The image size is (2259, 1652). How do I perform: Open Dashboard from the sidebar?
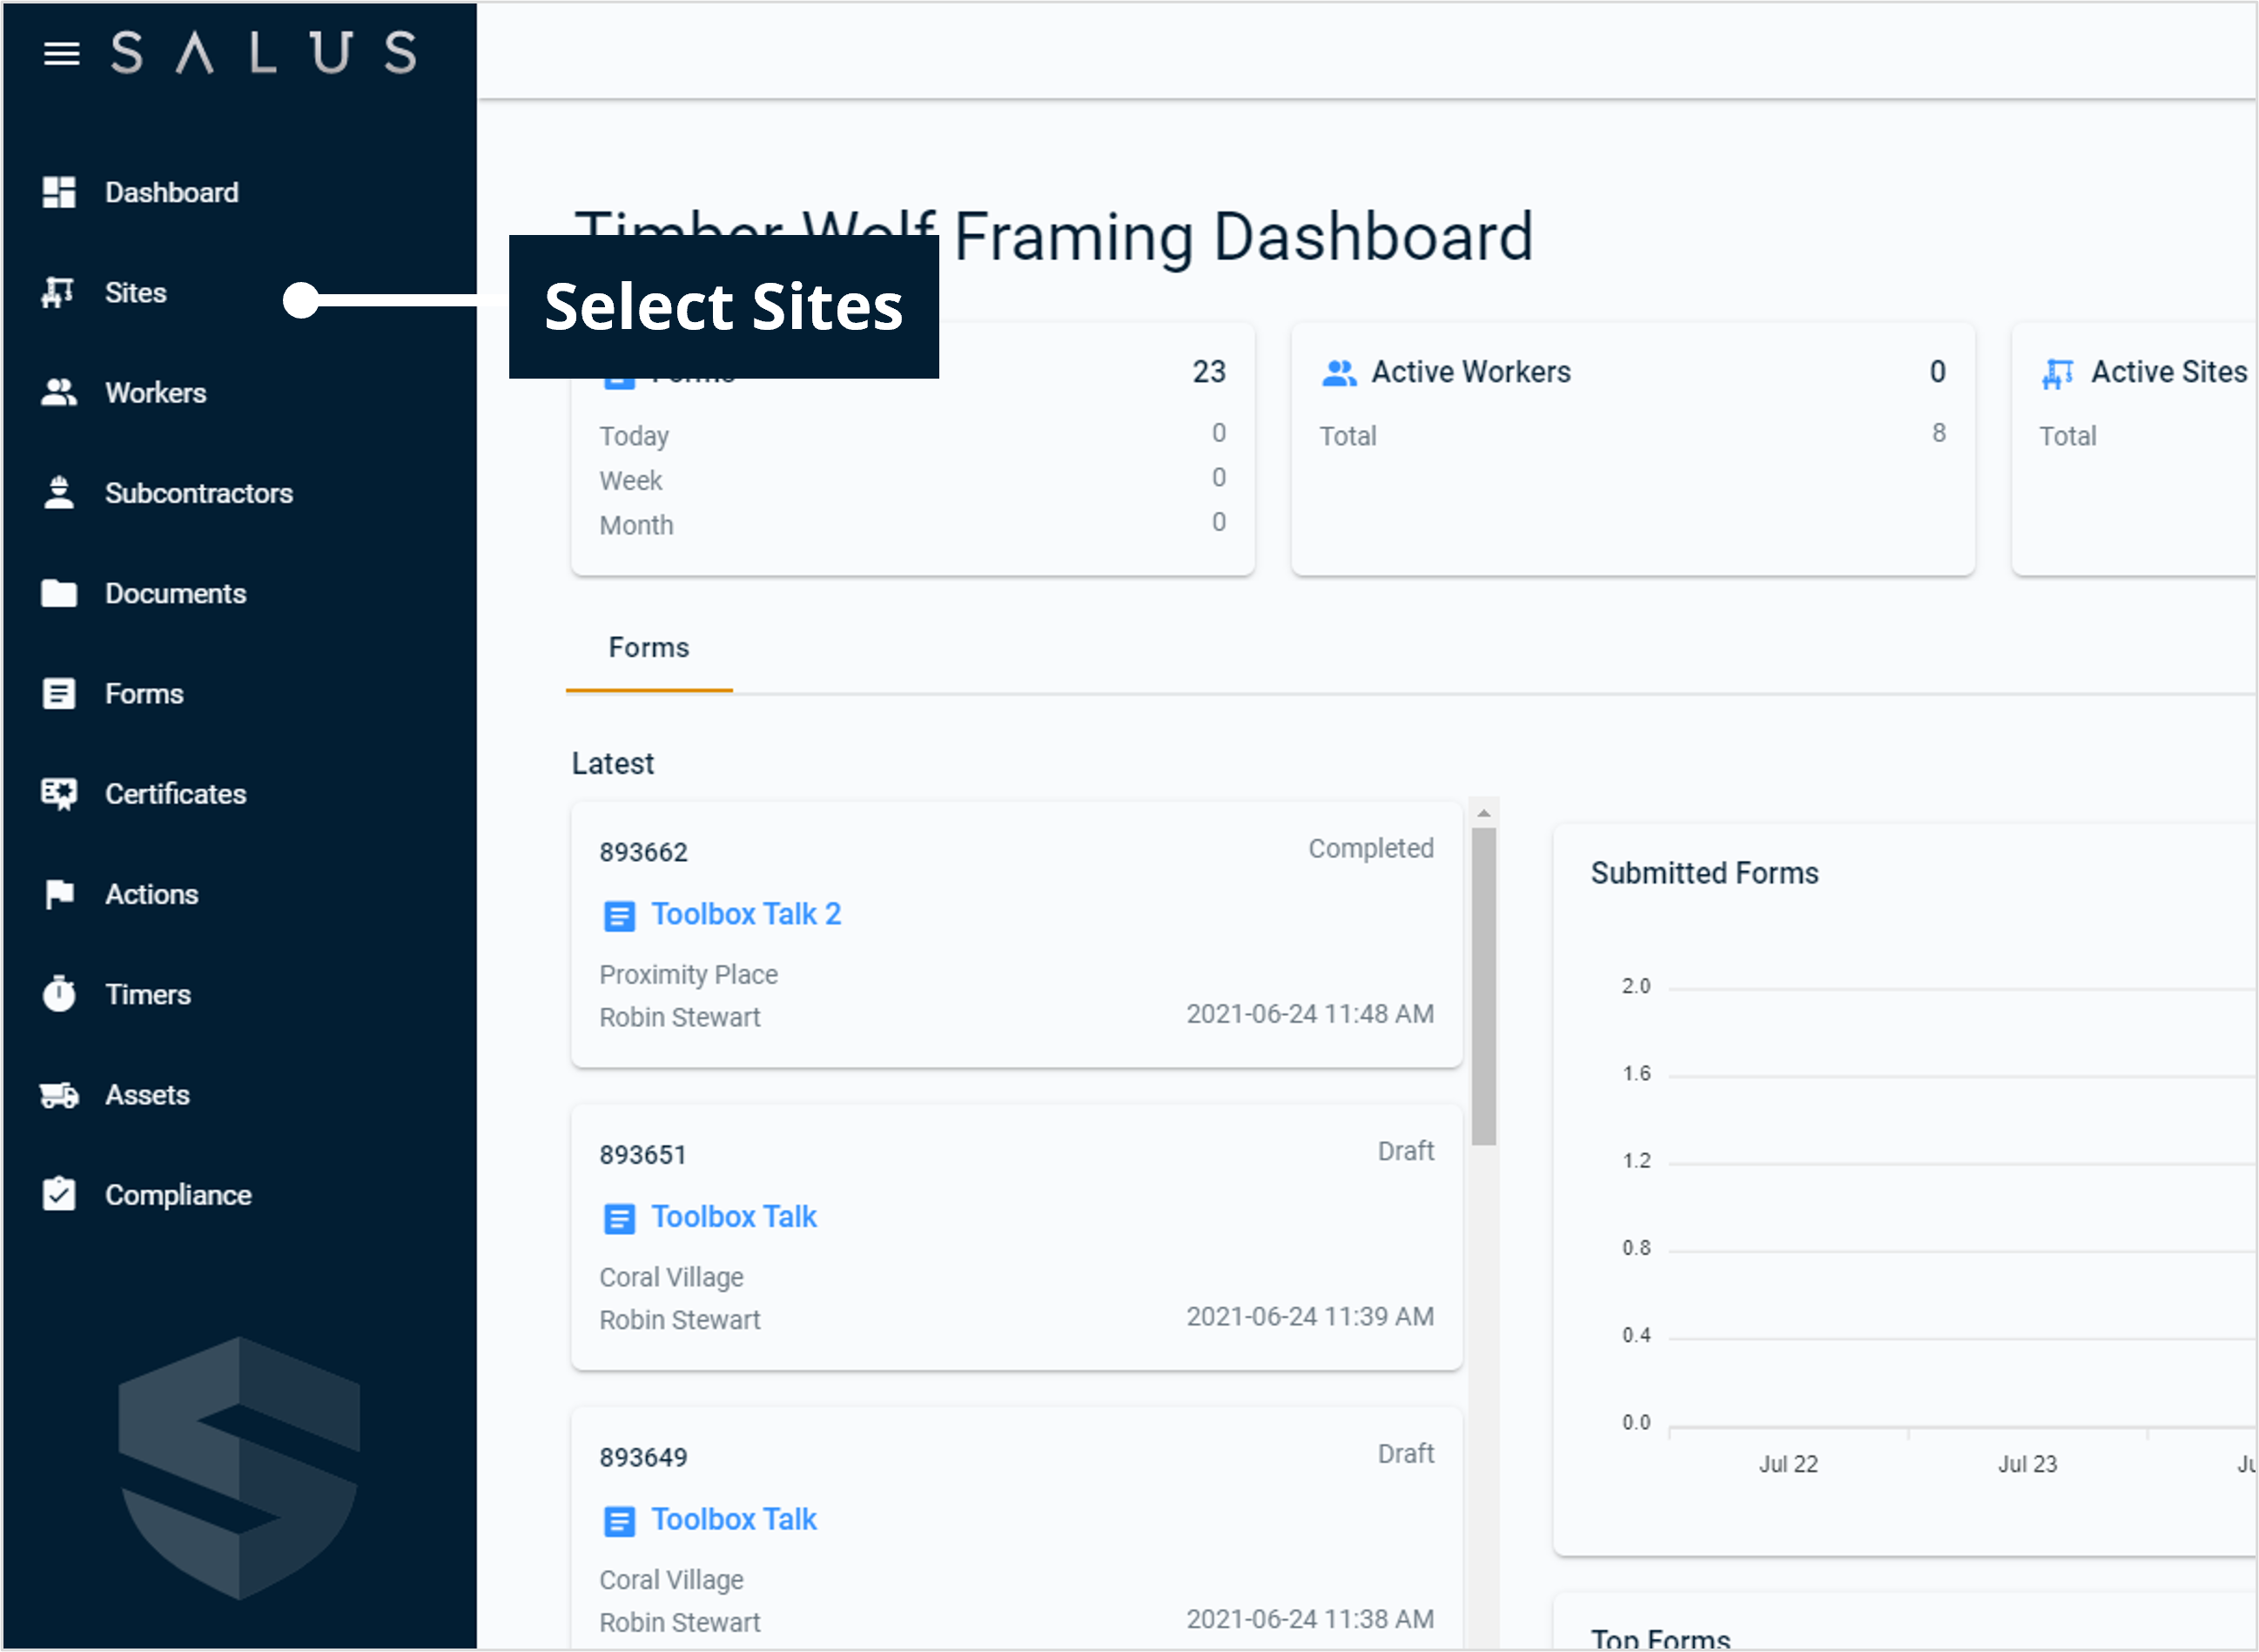(171, 192)
